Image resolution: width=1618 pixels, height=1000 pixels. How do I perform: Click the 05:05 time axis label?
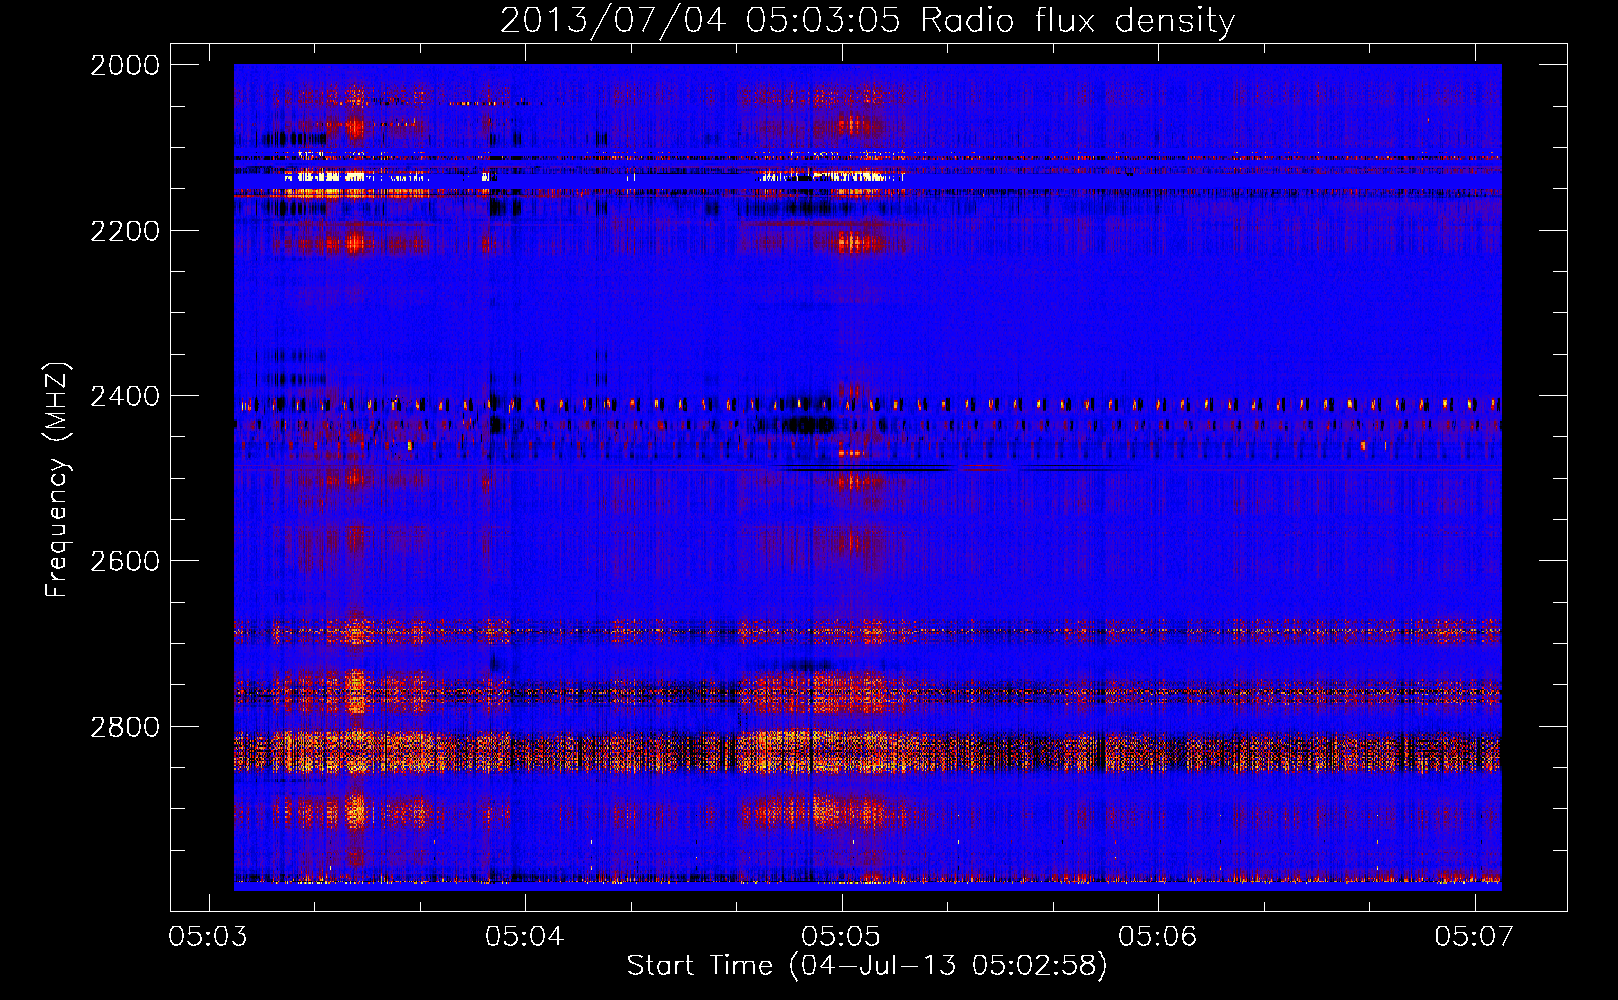(x=841, y=936)
